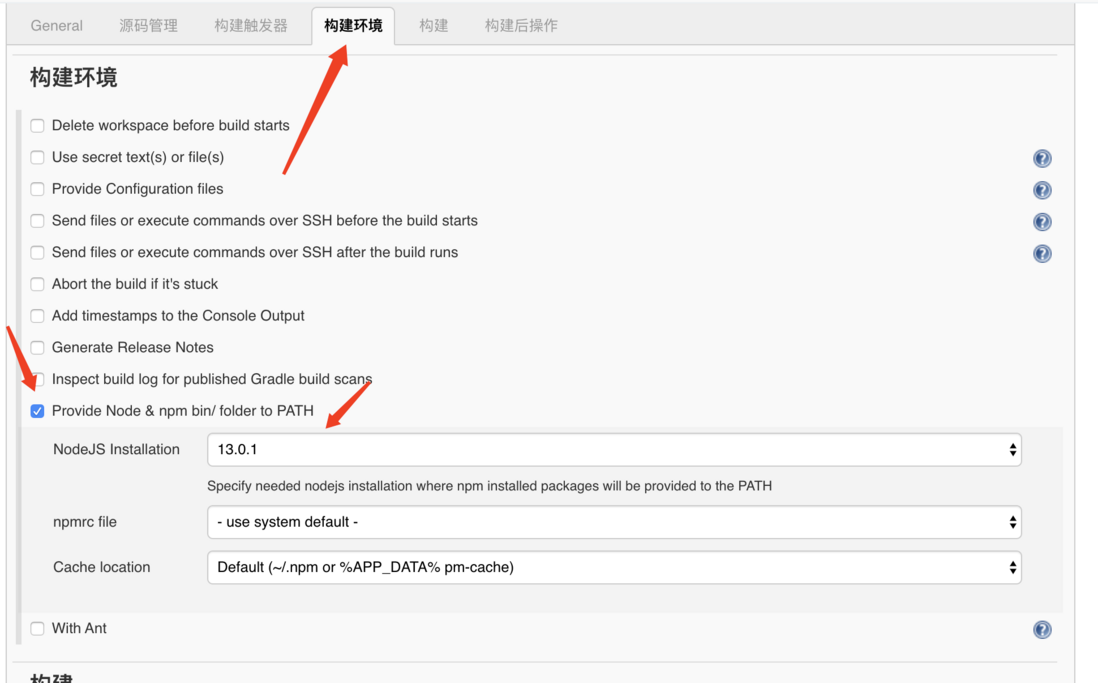
Task: Show help for SSH before the build starts
Action: point(1042,222)
